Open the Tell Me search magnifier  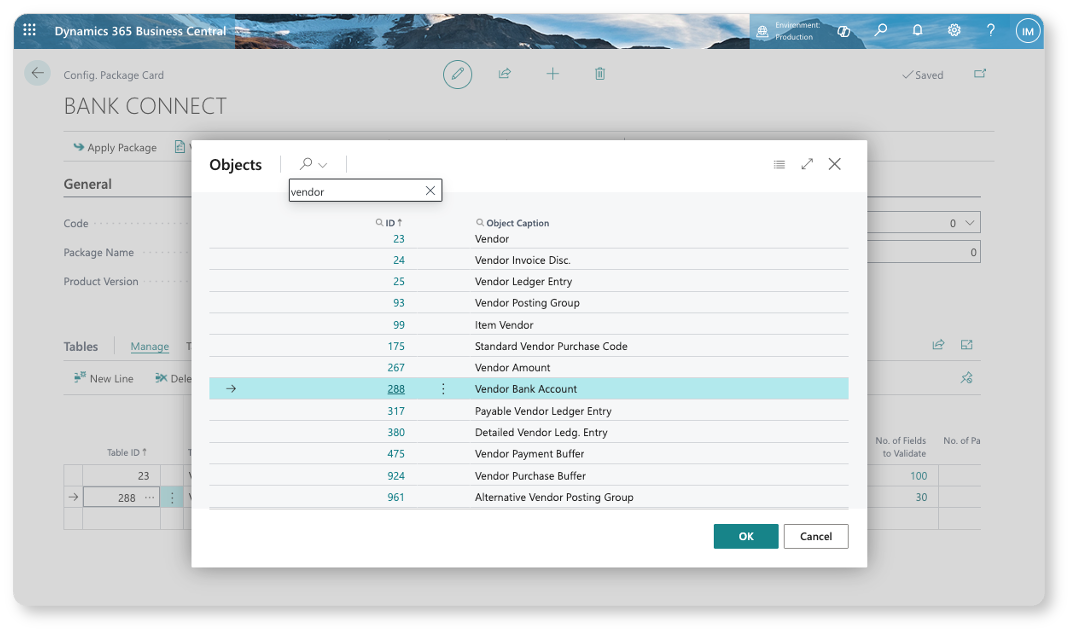tap(881, 30)
